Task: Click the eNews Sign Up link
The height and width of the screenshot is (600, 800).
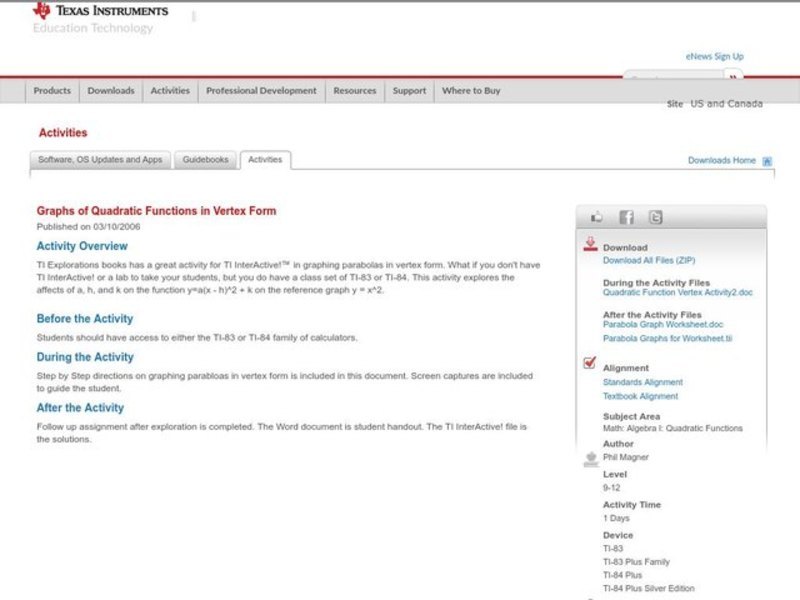Action: click(x=714, y=57)
